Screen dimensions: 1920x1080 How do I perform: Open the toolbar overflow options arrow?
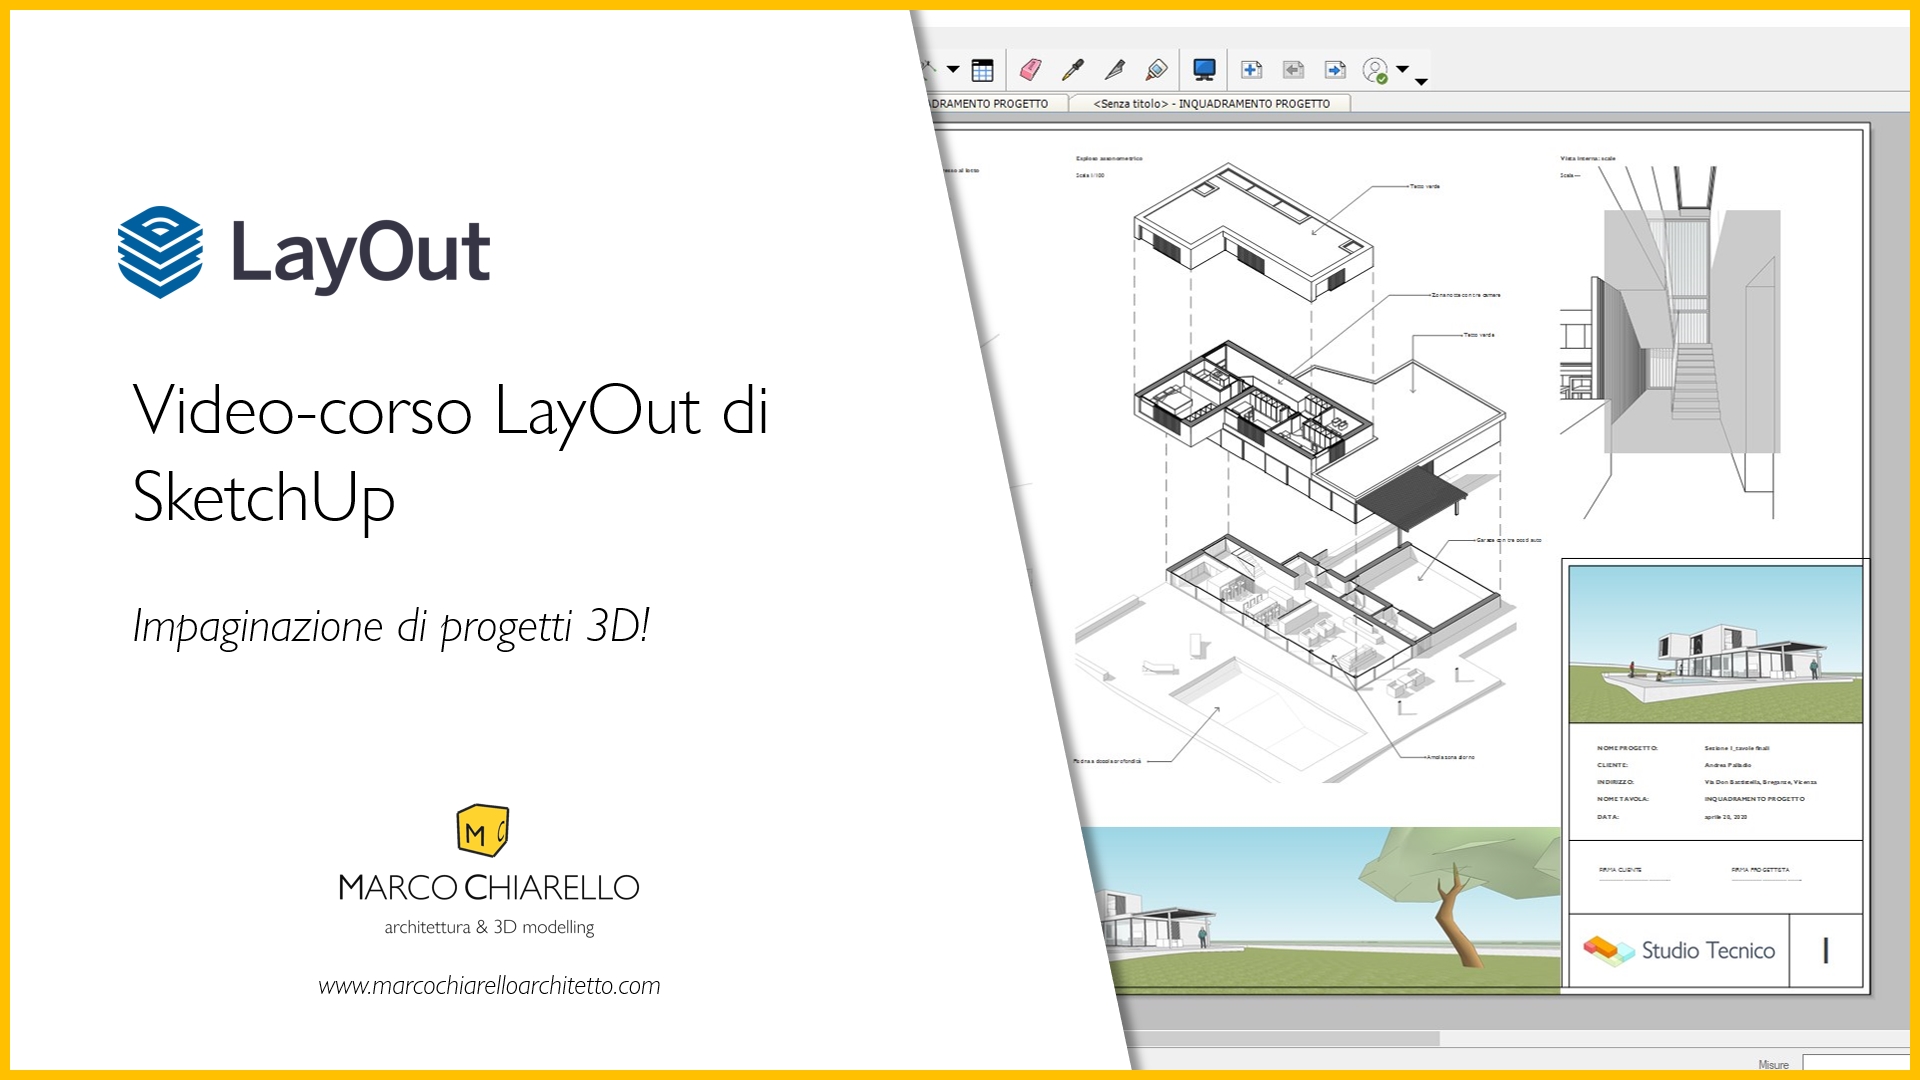(1421, 82)
